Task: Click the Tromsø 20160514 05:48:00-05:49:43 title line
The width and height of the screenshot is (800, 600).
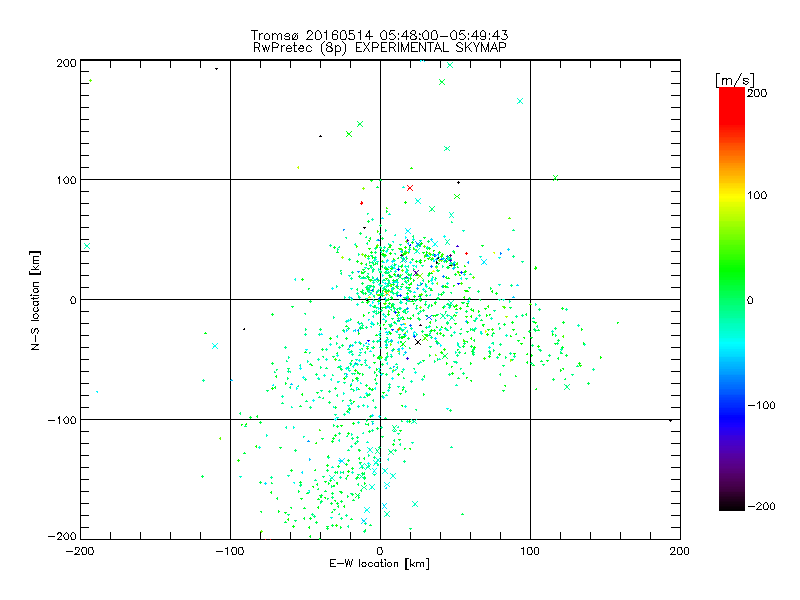Action: [x=379, y=35]
